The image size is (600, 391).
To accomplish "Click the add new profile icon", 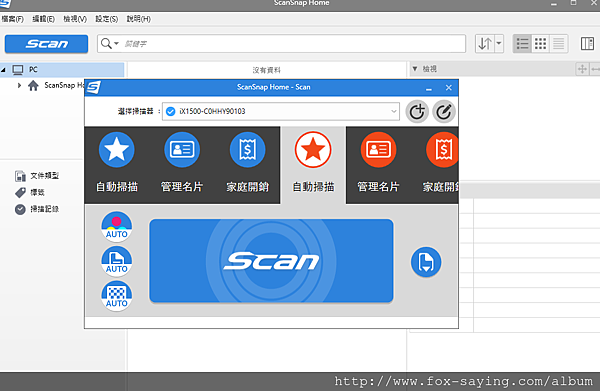I will pyautogui.click(x=417, y=112).
